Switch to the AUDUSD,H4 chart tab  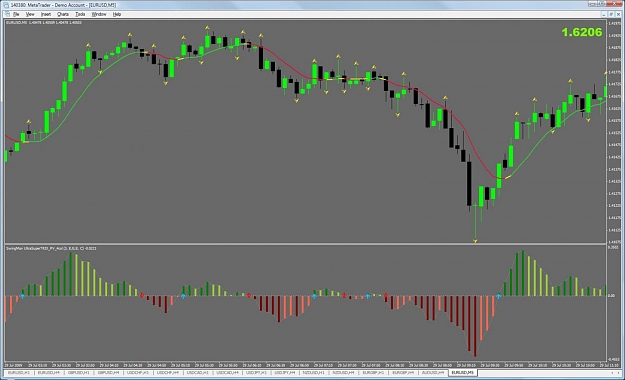433,372
